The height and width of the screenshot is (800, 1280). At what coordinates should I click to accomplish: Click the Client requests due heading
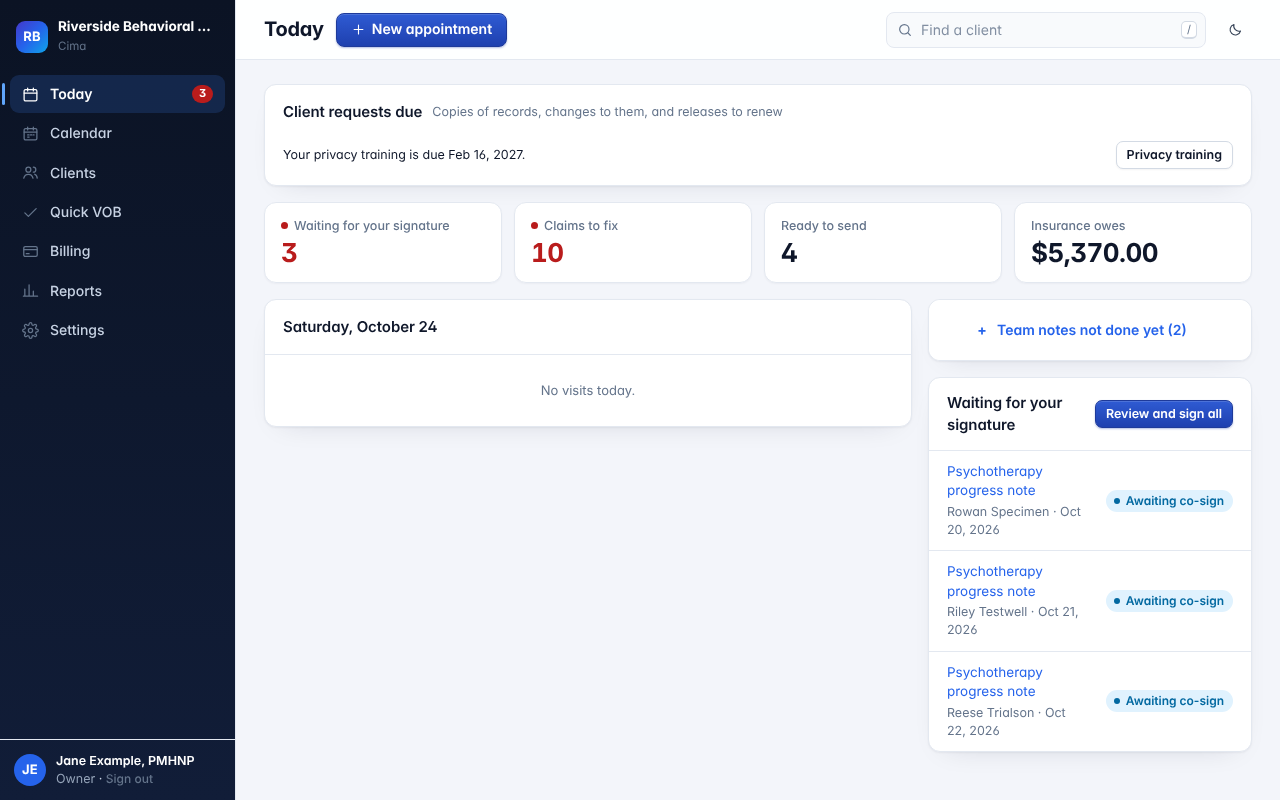352,112
